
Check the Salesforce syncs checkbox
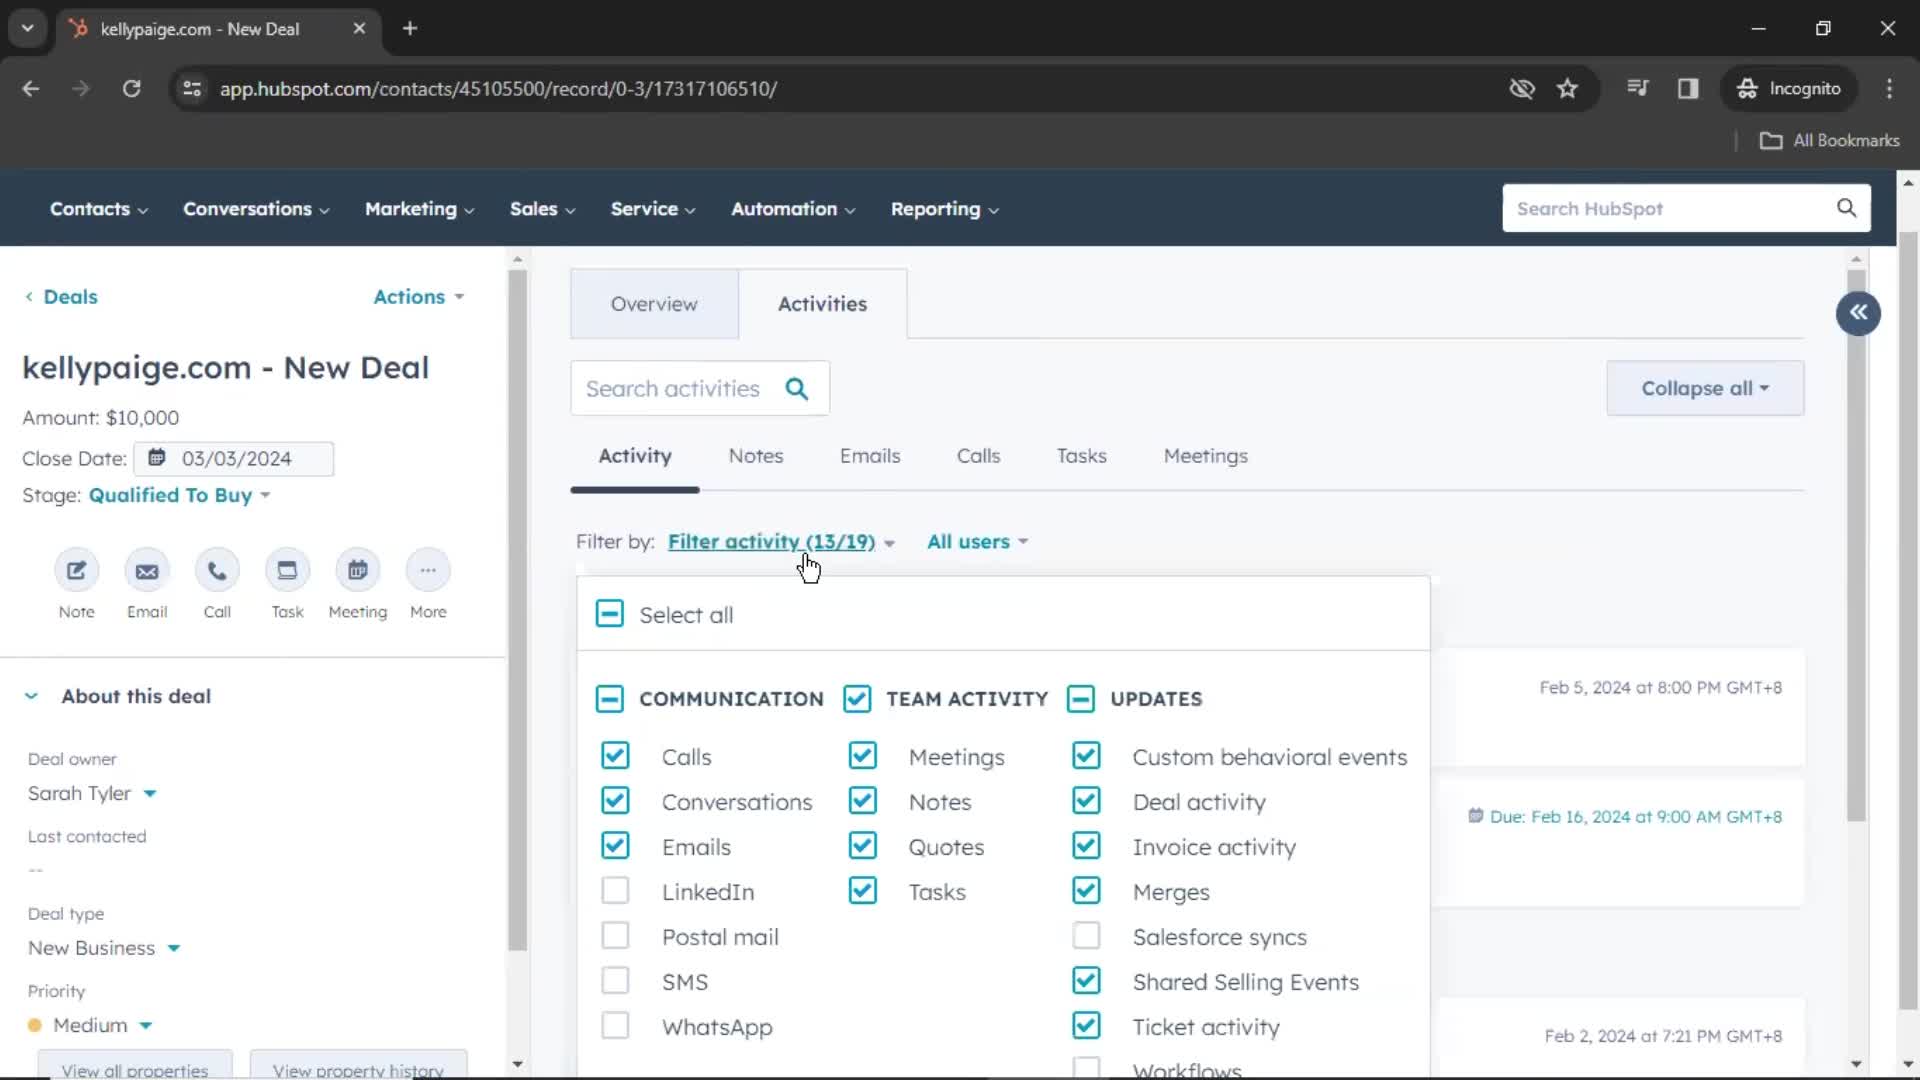tap(1086, 936)
